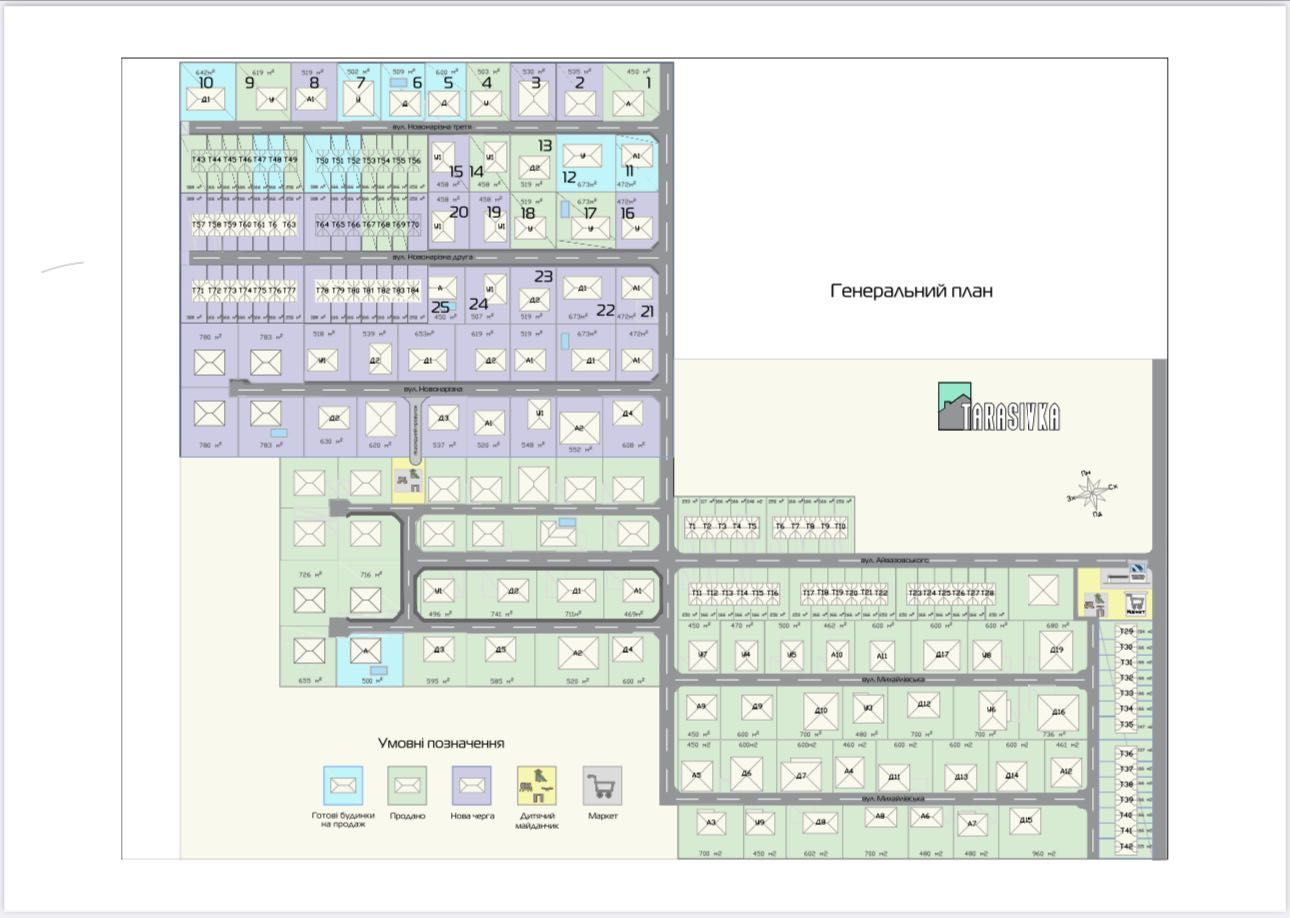Image resolution: width=1290 pixels, height=918 pixels.
Task: Click the Умовні позначення heading
Action: 441,743
